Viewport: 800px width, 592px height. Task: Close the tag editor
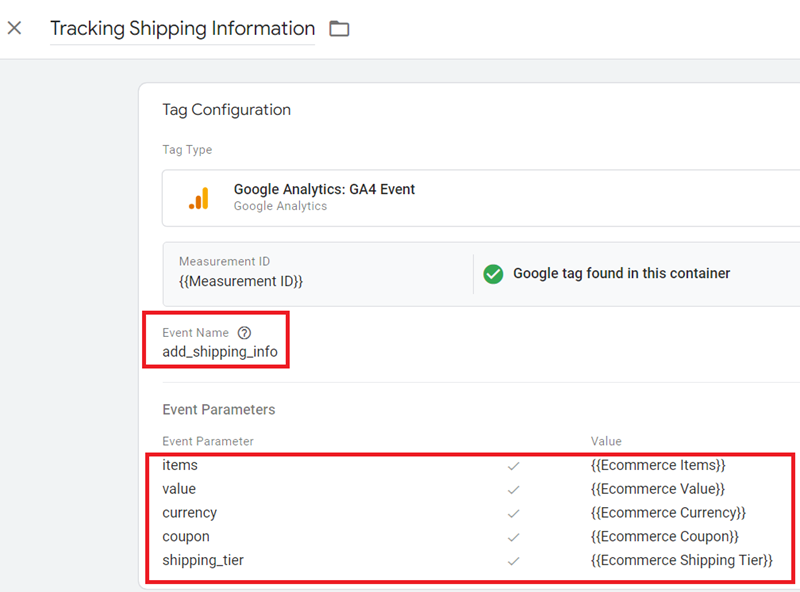pyautogui.click(x=14, y=28)
